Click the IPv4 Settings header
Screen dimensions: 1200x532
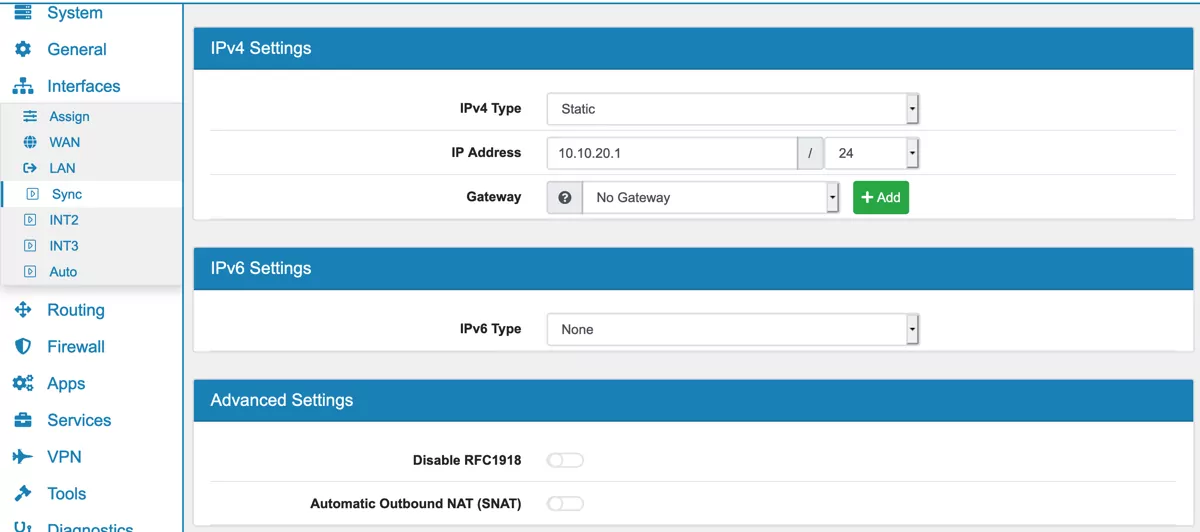click(x=693, y=48)
